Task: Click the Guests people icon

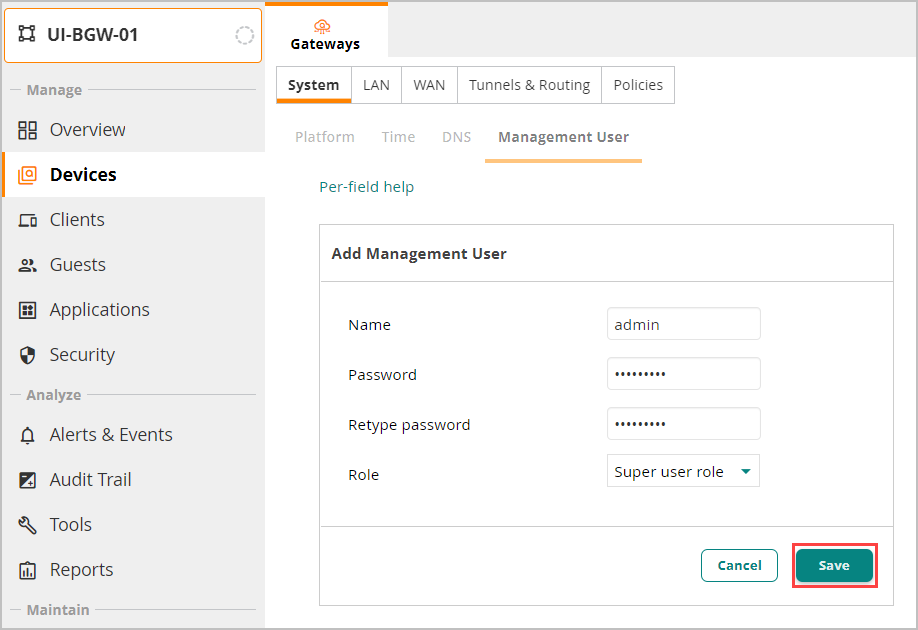Action: coord(28,265)
